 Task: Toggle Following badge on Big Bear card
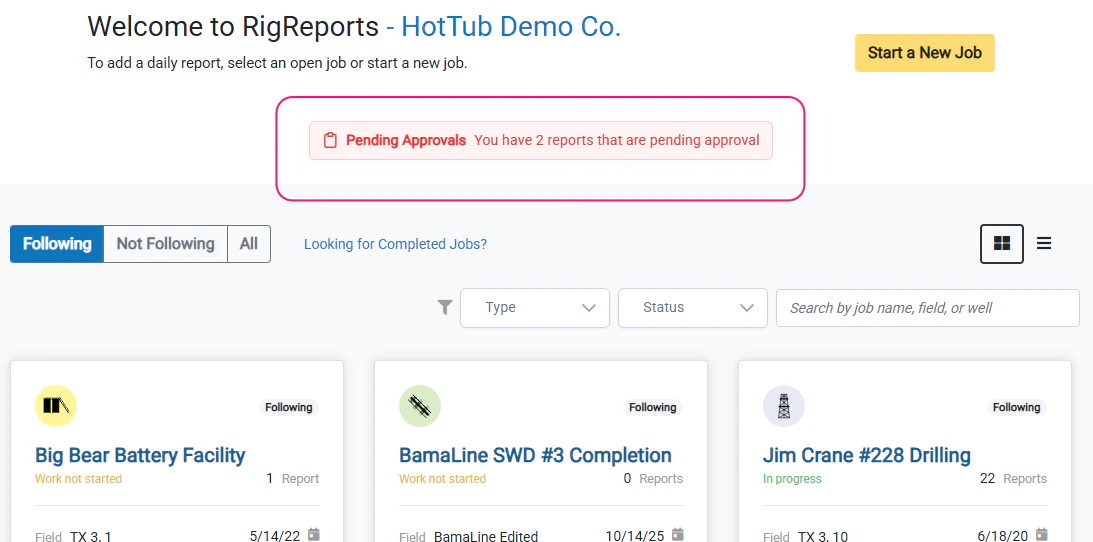coord(289,408)
